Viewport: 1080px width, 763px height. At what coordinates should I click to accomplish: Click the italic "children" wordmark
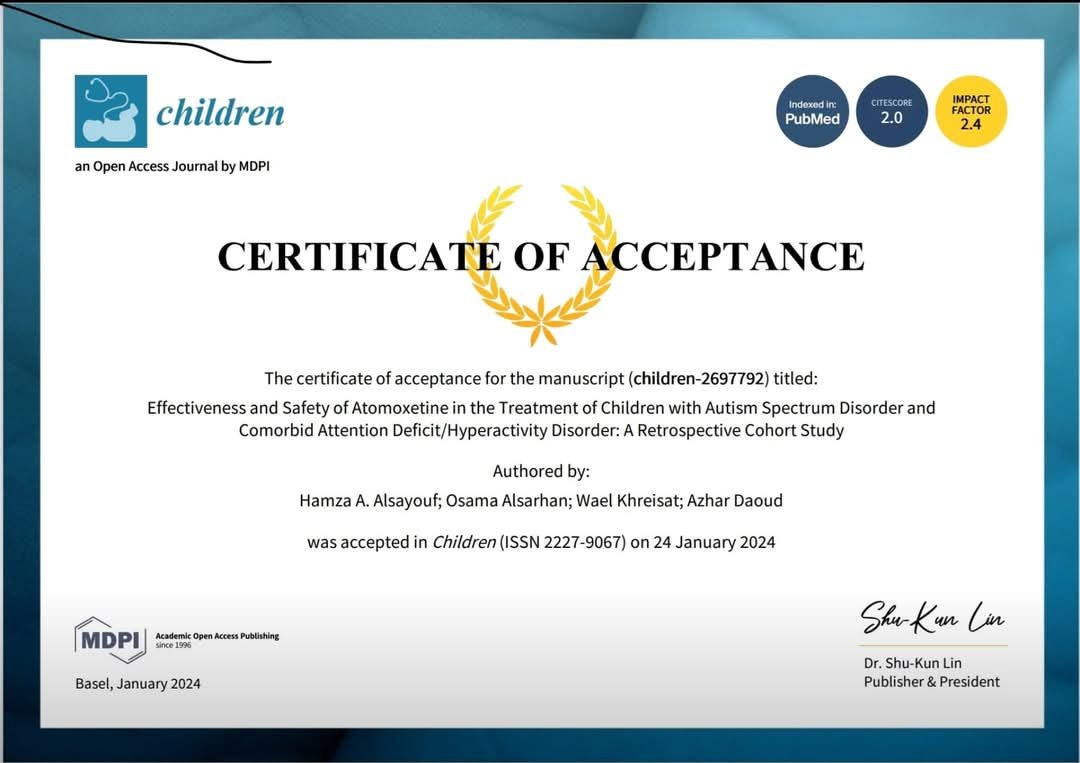click(220, 113)
